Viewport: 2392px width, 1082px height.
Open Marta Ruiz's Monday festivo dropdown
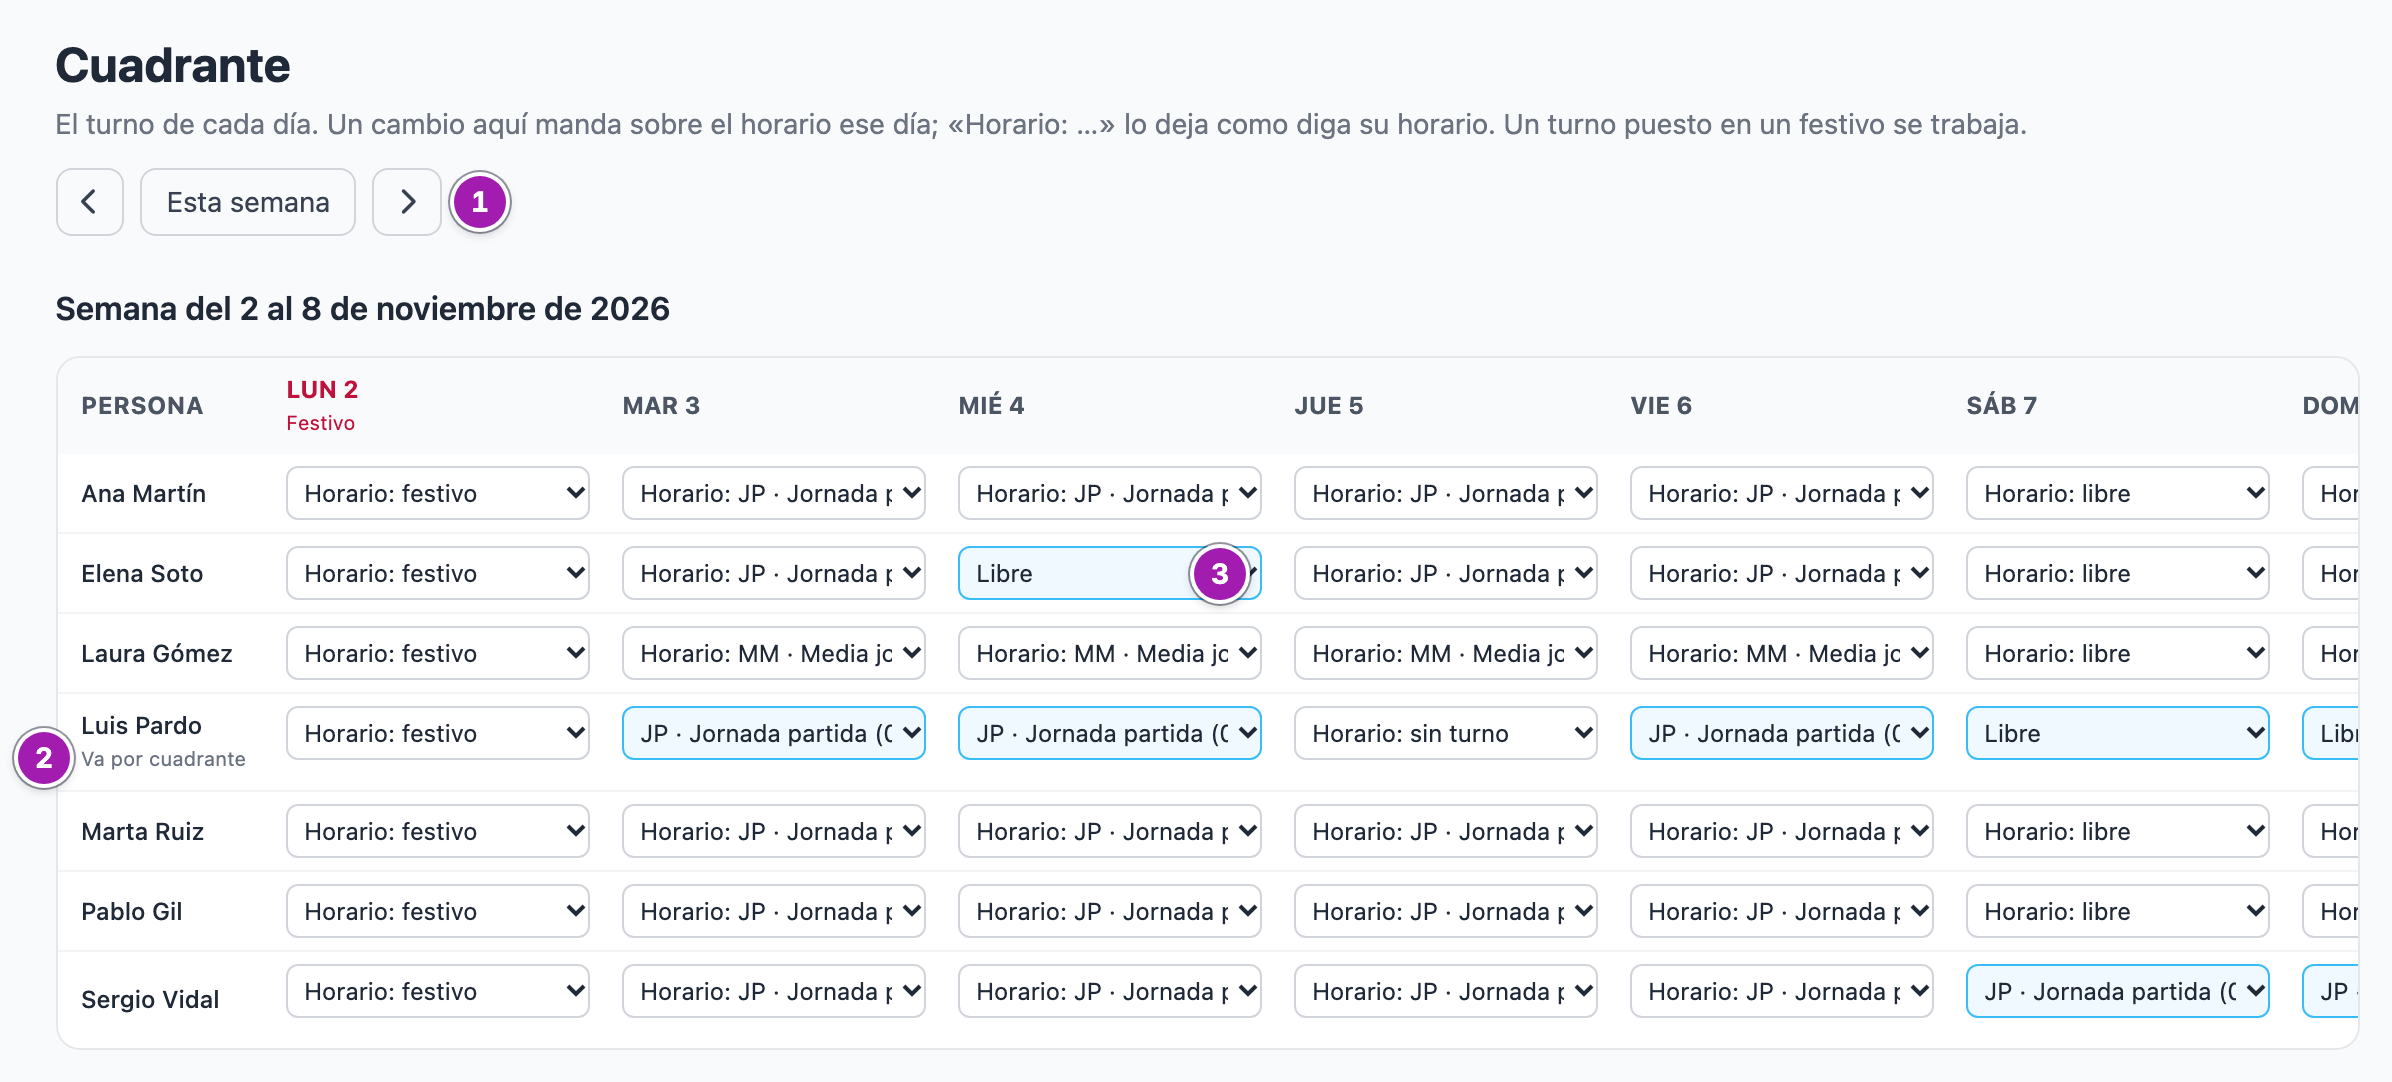pyautogui.click(x=438, y=831)
